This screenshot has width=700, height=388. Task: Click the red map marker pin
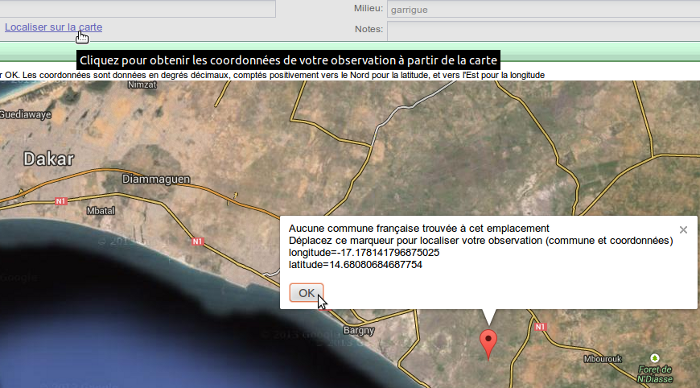point(488,344)
